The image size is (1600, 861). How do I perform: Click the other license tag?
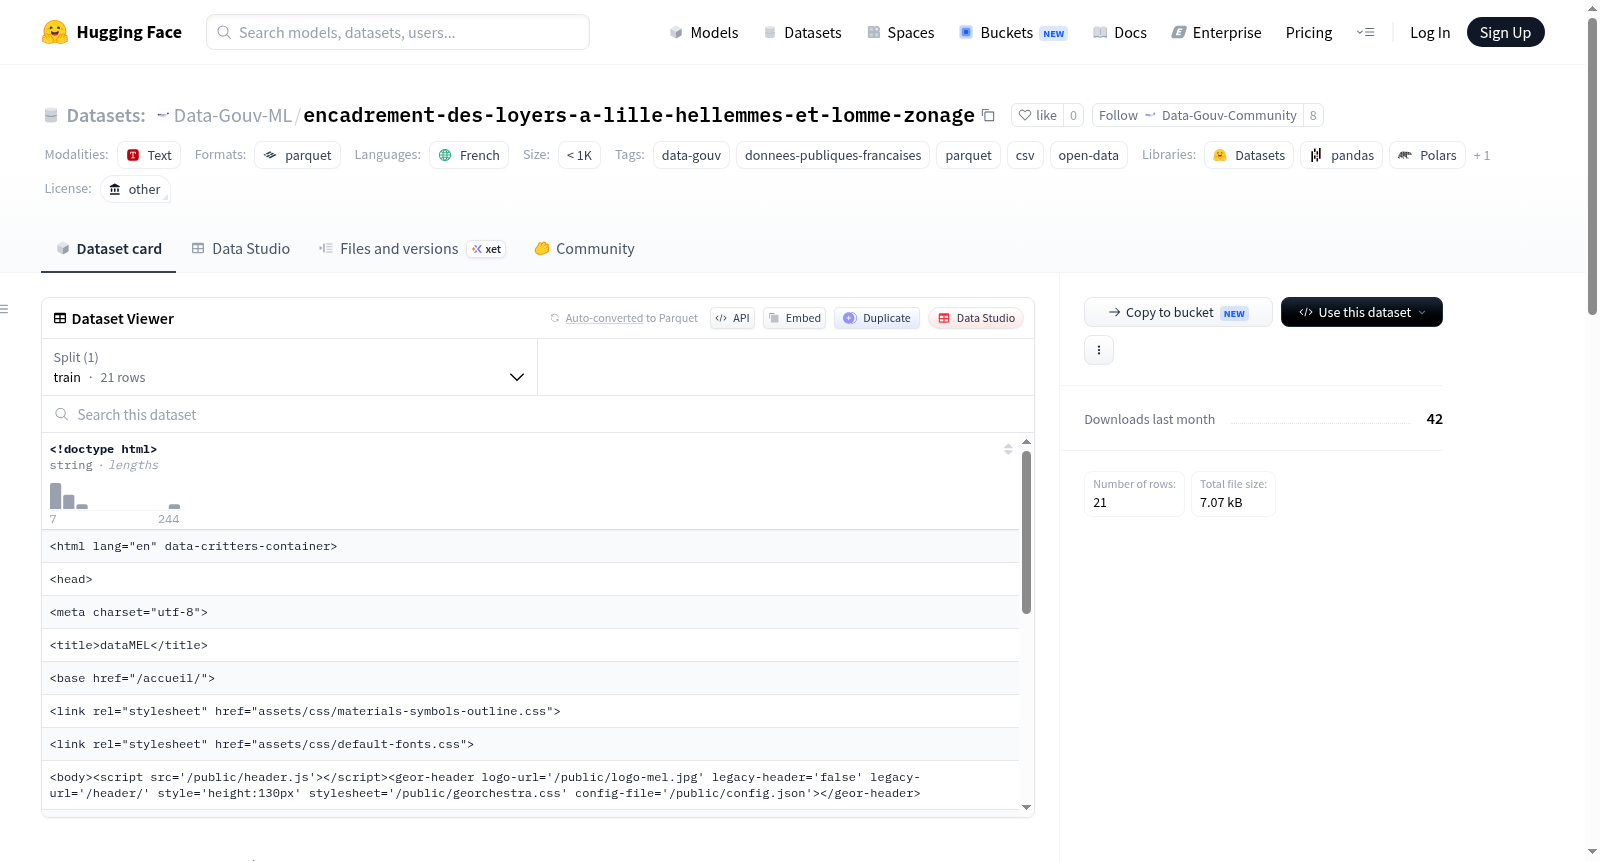click(x=135, y=189)
